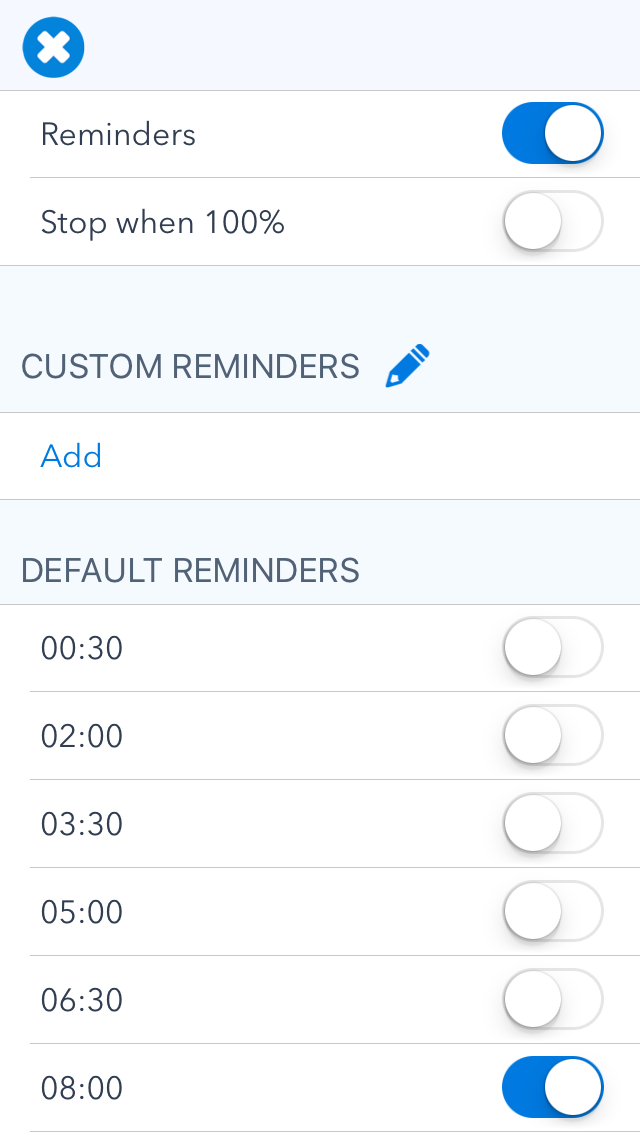Tap the pencil icon to edit custom reminders

[408, 366]
